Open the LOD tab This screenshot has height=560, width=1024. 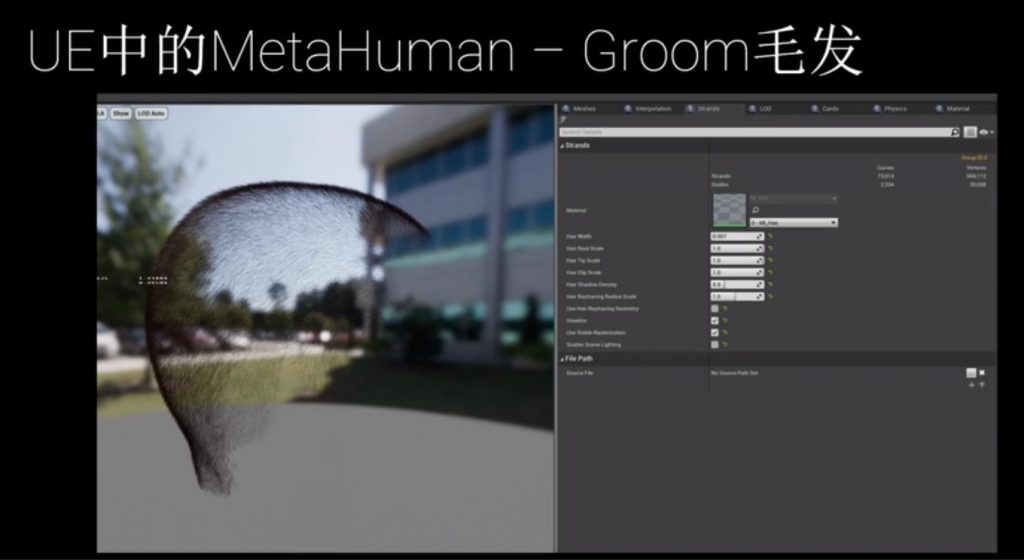pyautogui.click(x=761, y=109)
